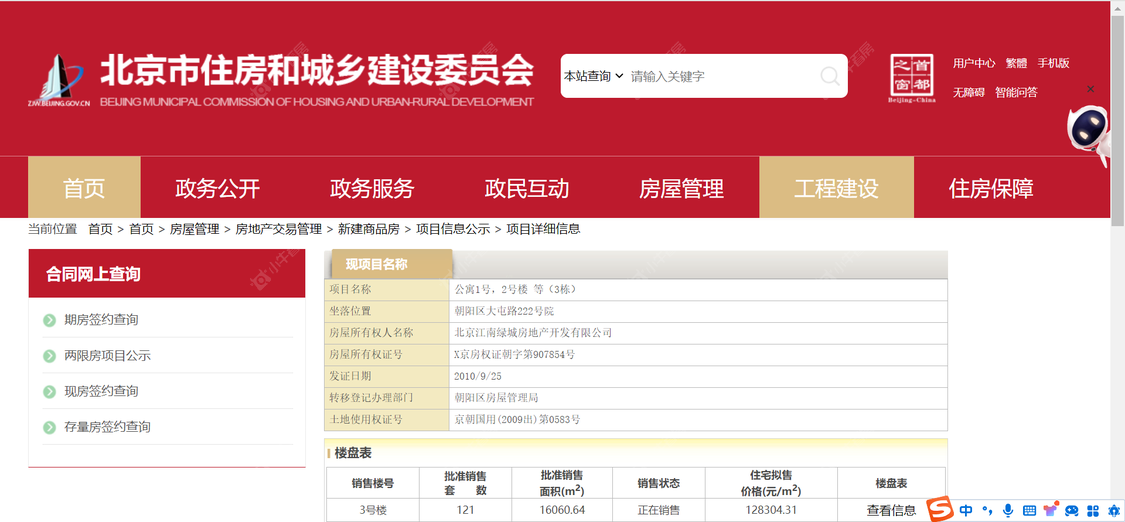Toggle the punctuation mode in Sogou bar
This screenshot has width=1125, height=522.
987,511
